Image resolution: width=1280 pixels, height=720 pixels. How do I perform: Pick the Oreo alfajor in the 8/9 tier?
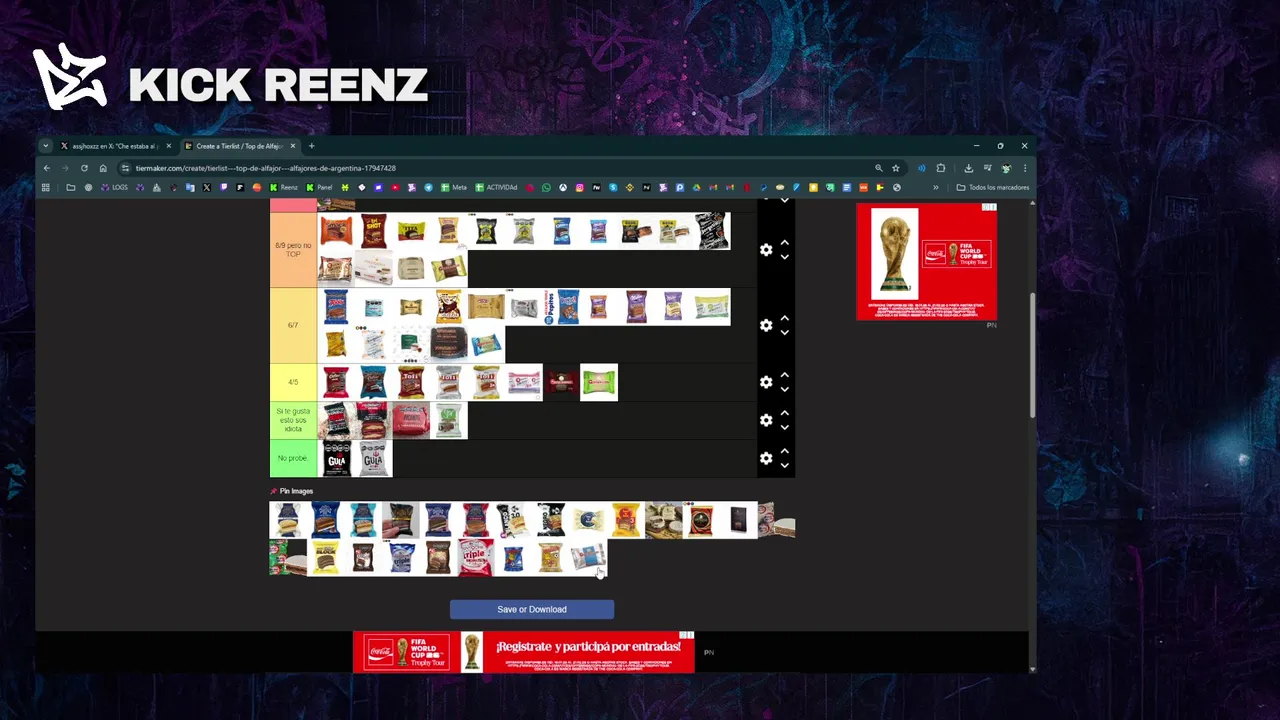click(561, 231)
